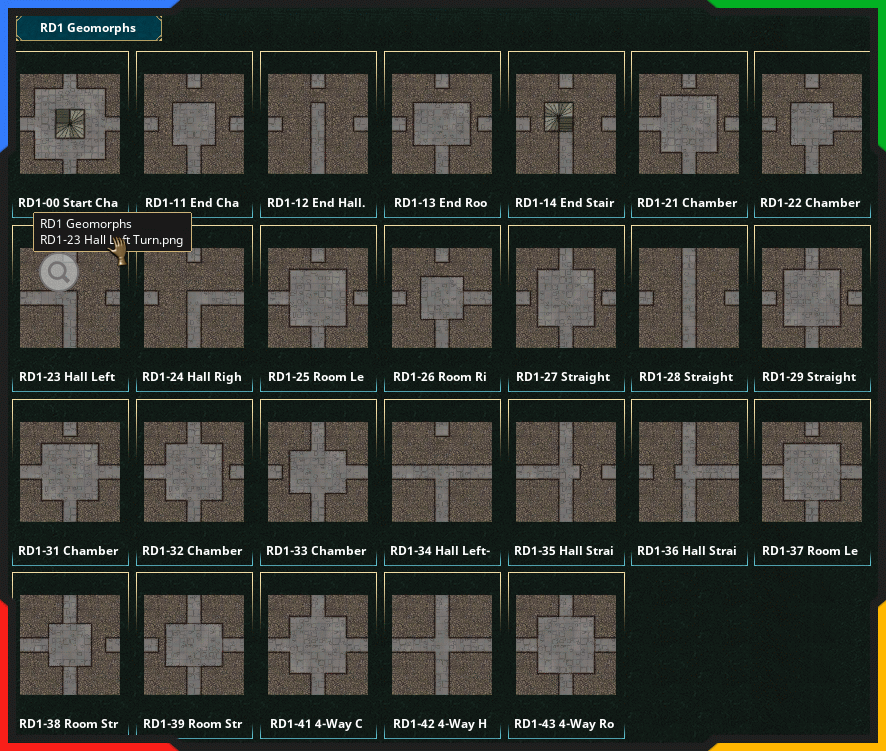Select the RD1-14 End Stair tile image
The height and width of the screenshot is (751, 886).
tap(566, 124)
